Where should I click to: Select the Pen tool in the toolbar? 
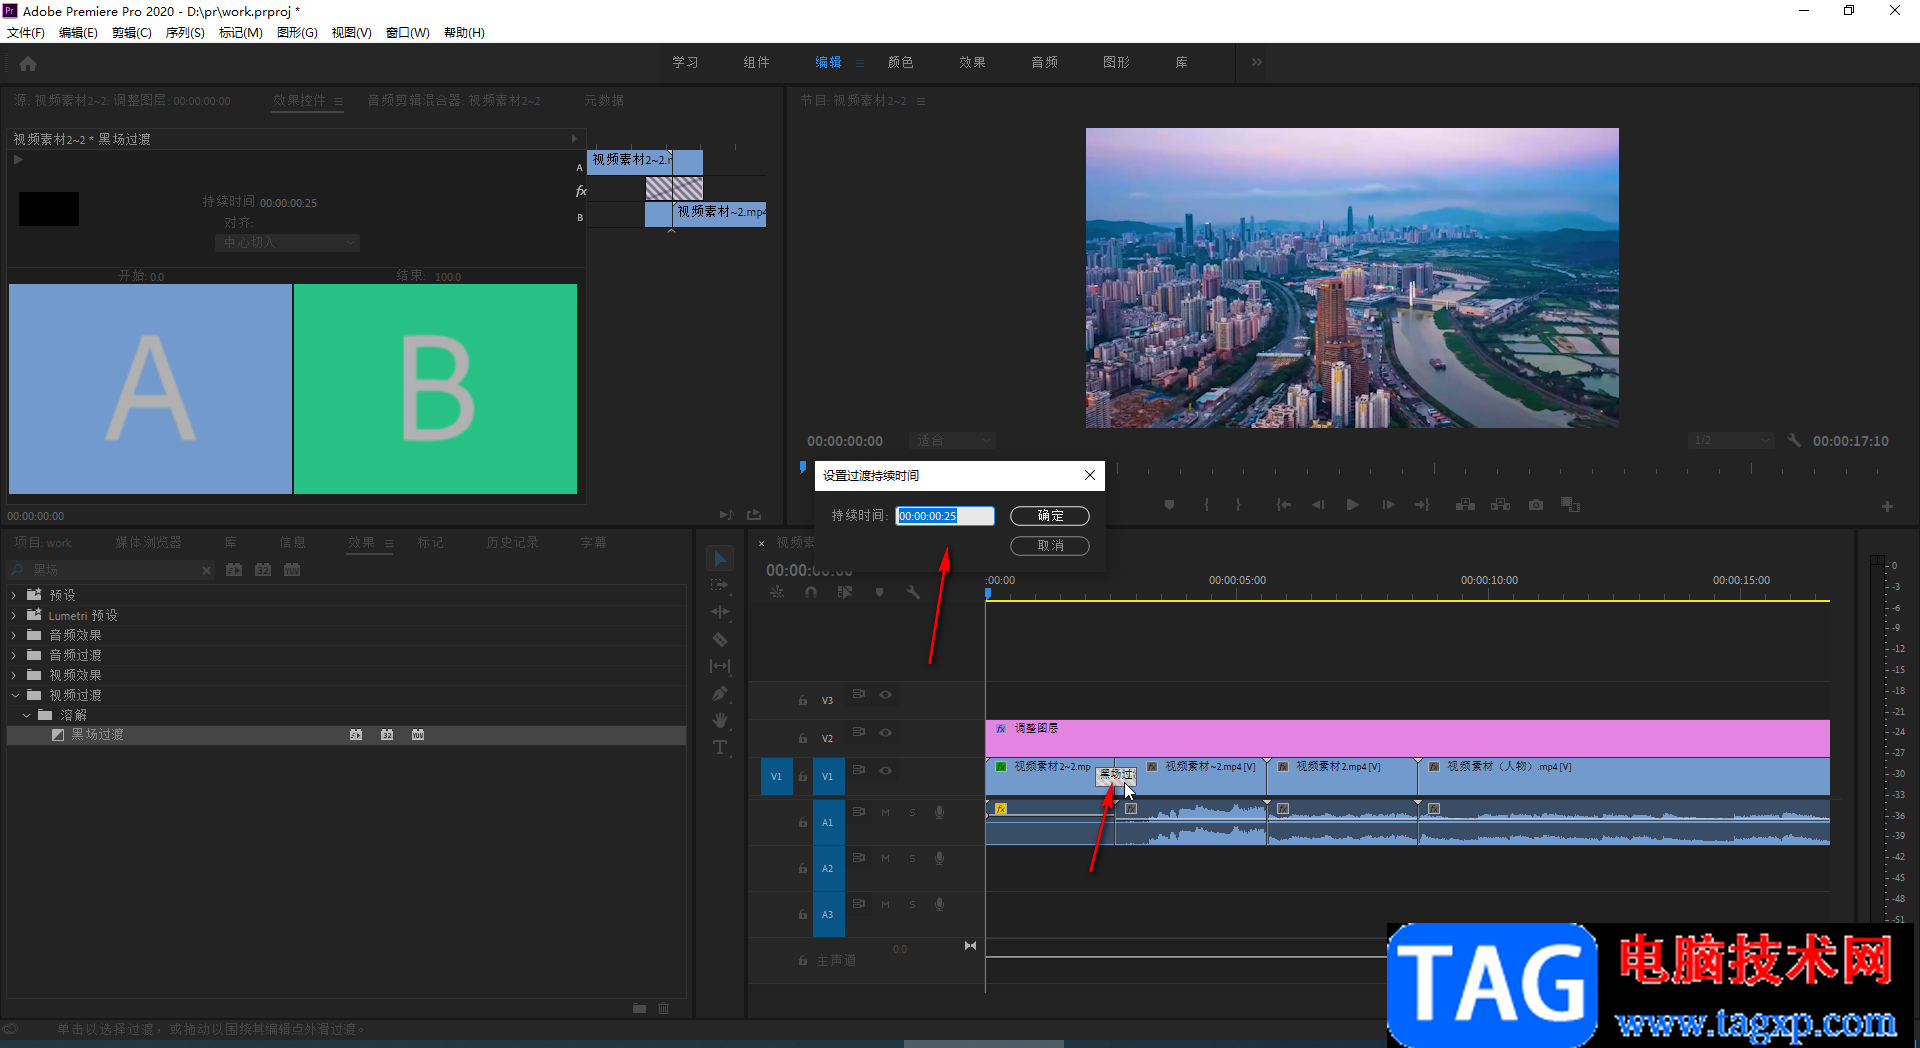coord(720,693)
